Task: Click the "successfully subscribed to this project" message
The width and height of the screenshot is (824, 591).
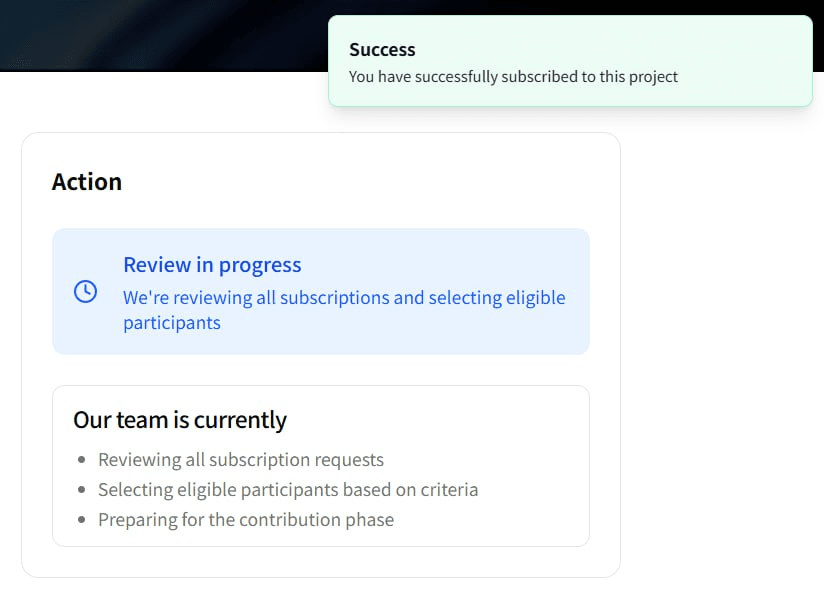Action: 513,77
